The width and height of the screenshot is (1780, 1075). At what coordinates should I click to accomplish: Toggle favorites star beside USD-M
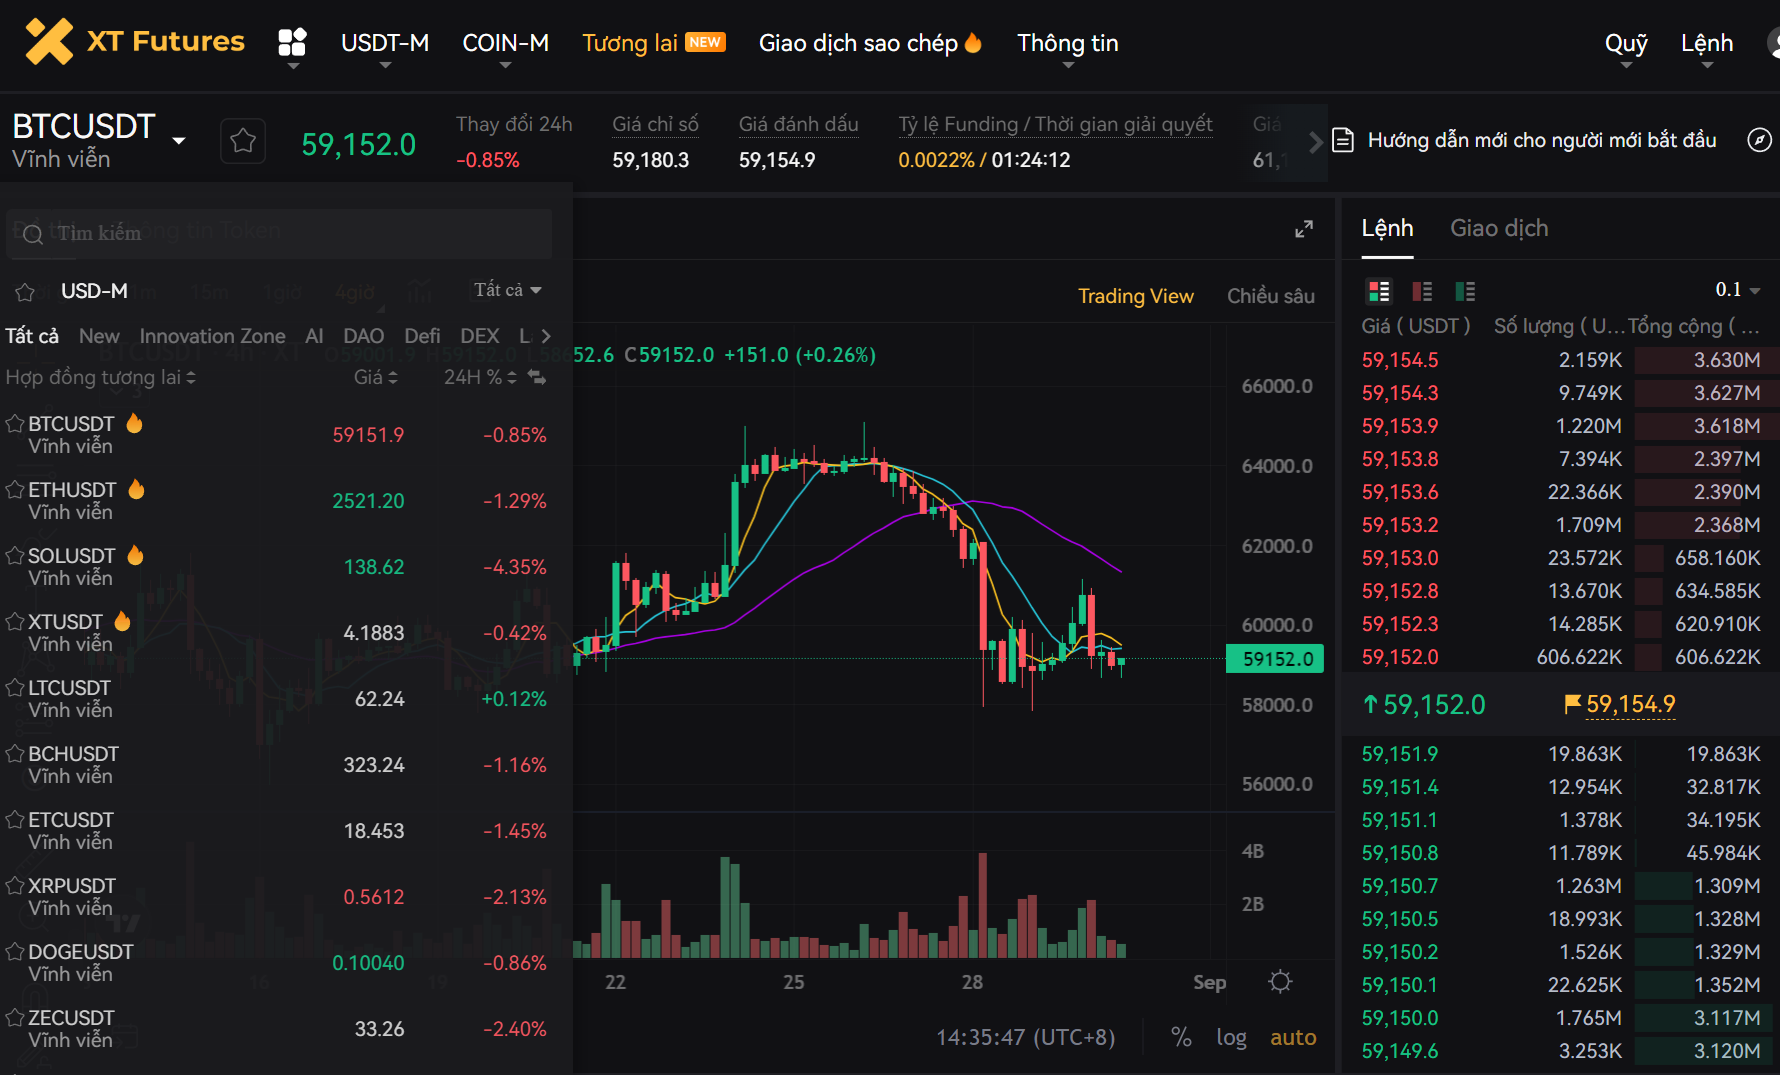tap(25, 292)
